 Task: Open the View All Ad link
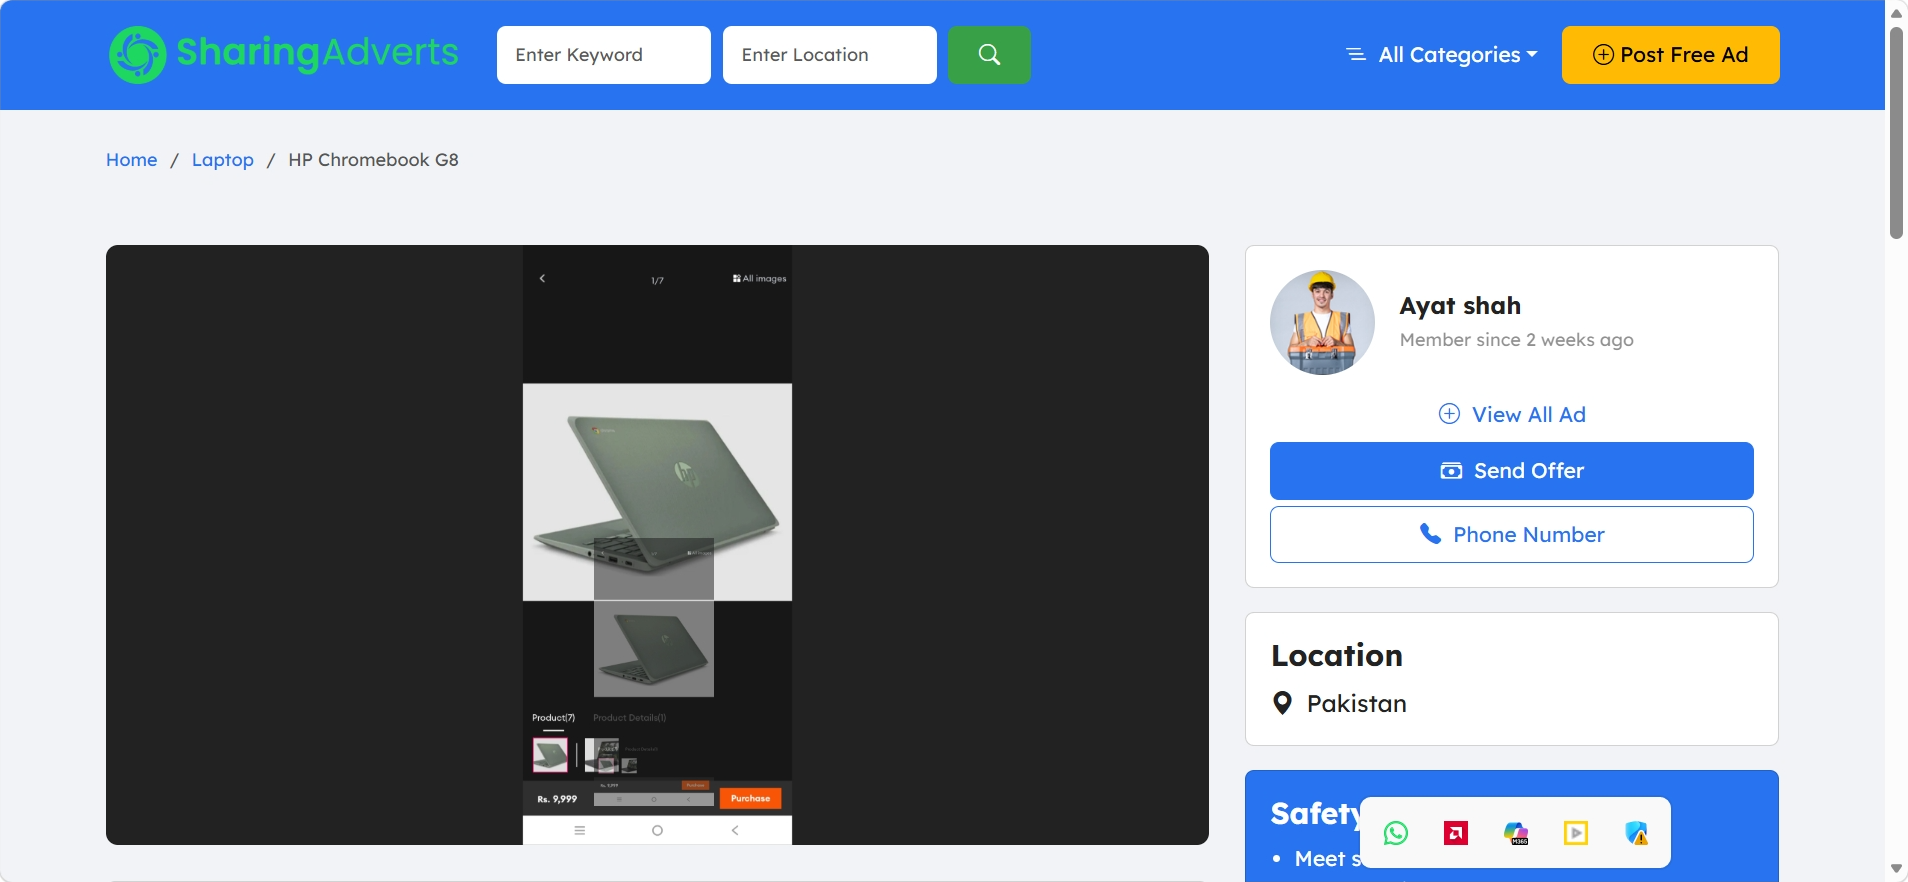point(1512,414)
